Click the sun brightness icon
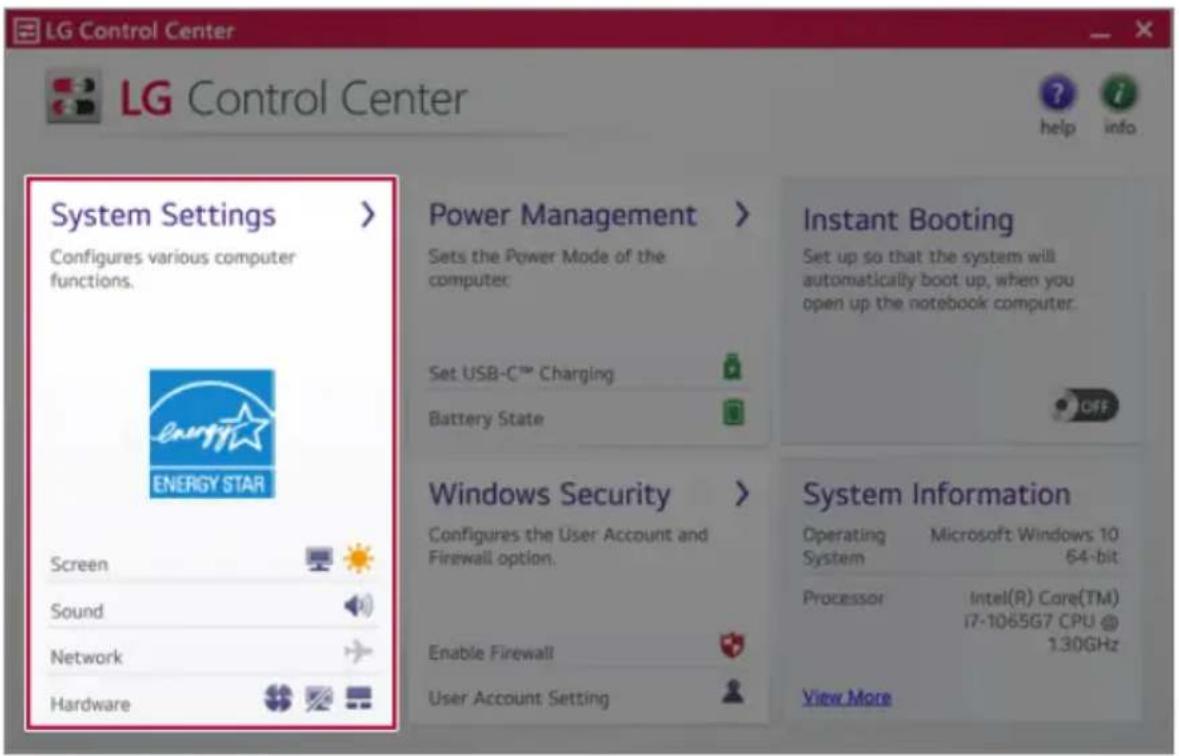 [x=359, y=559]
